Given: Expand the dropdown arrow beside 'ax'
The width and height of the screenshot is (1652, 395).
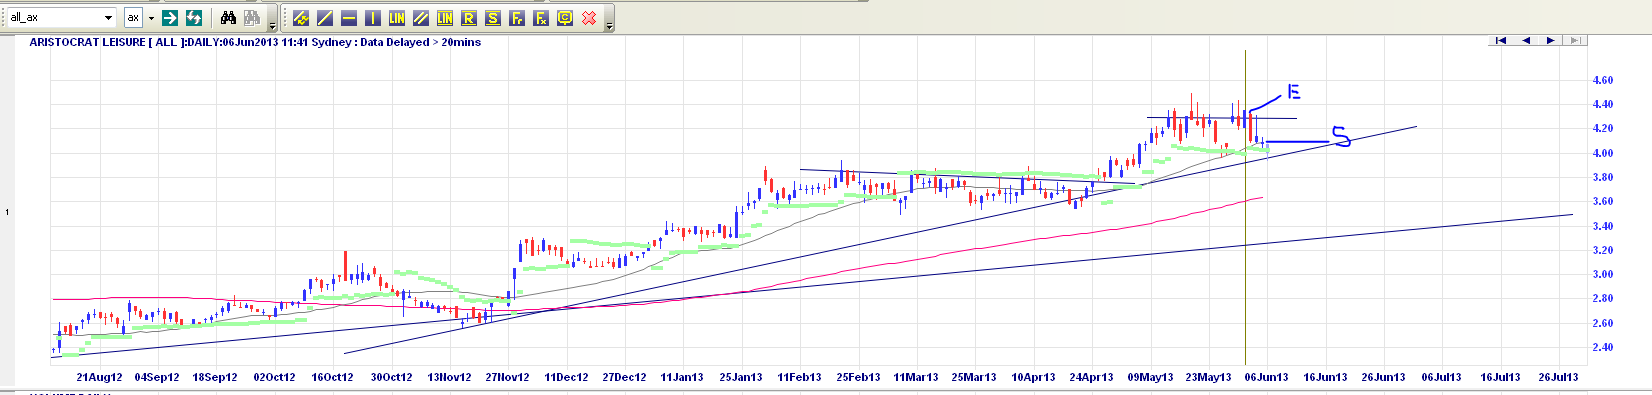Looking at the screenshot, I should tap(151, 18).
